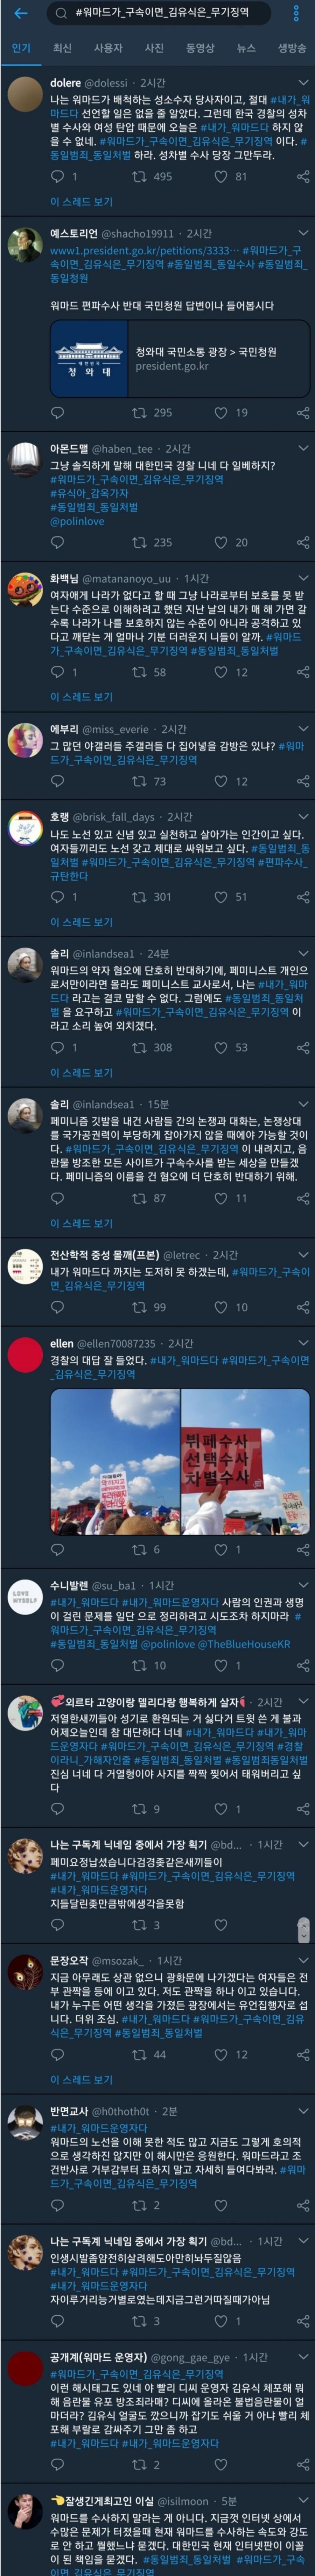The width and height of the screenshot is (315, 2576).
Task: Reply to 호랭's tweet
Action: click(58, 897)
